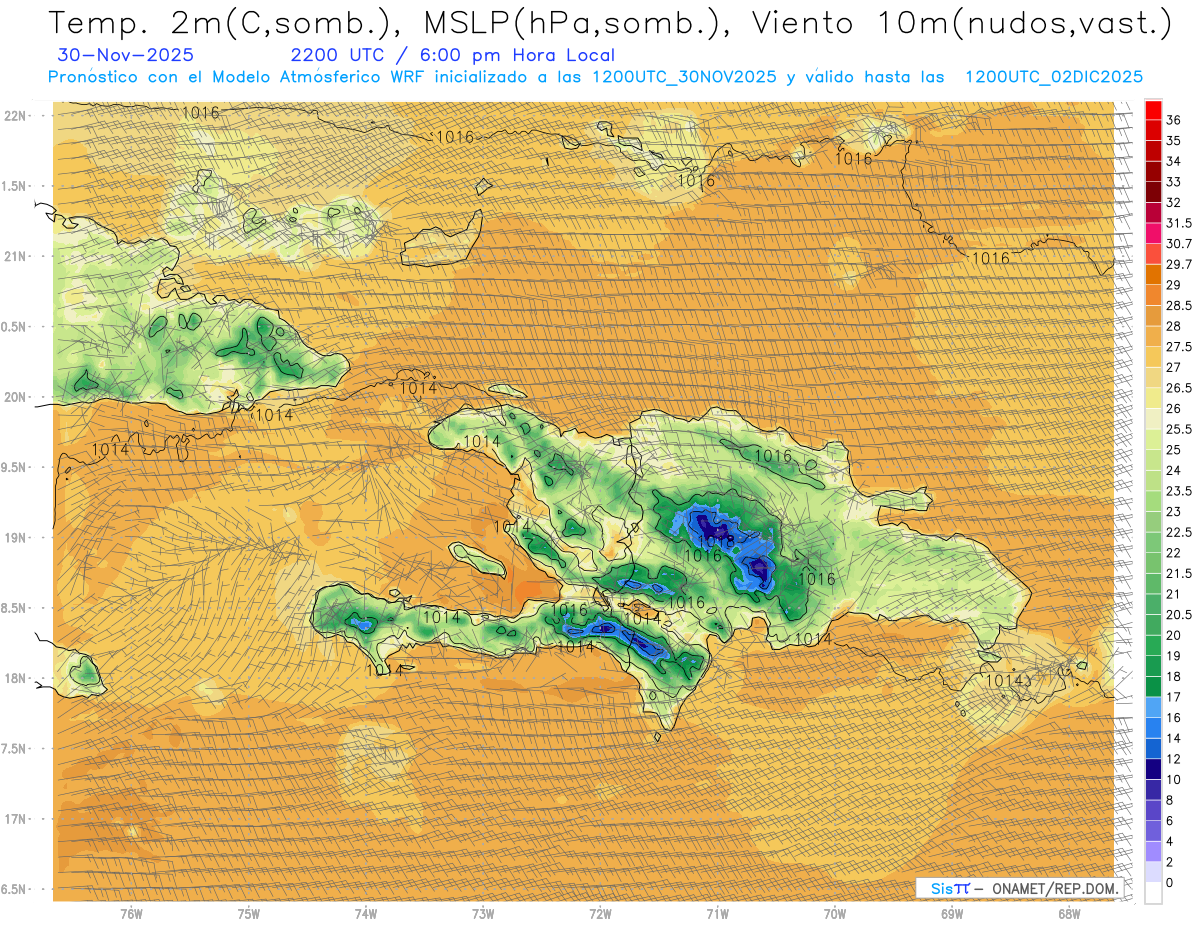
Task: Click the latitude axis label '19N'
Action: [x=16, y=537]
